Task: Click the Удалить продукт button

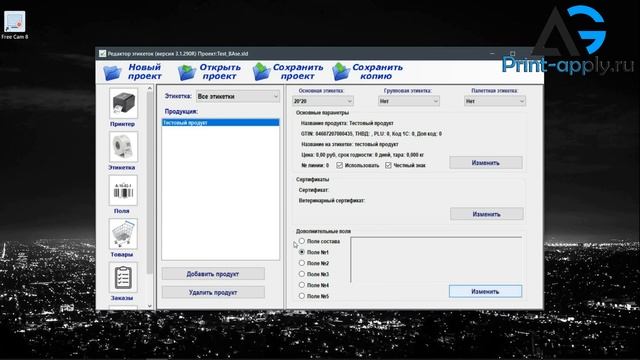Action: 213,292
